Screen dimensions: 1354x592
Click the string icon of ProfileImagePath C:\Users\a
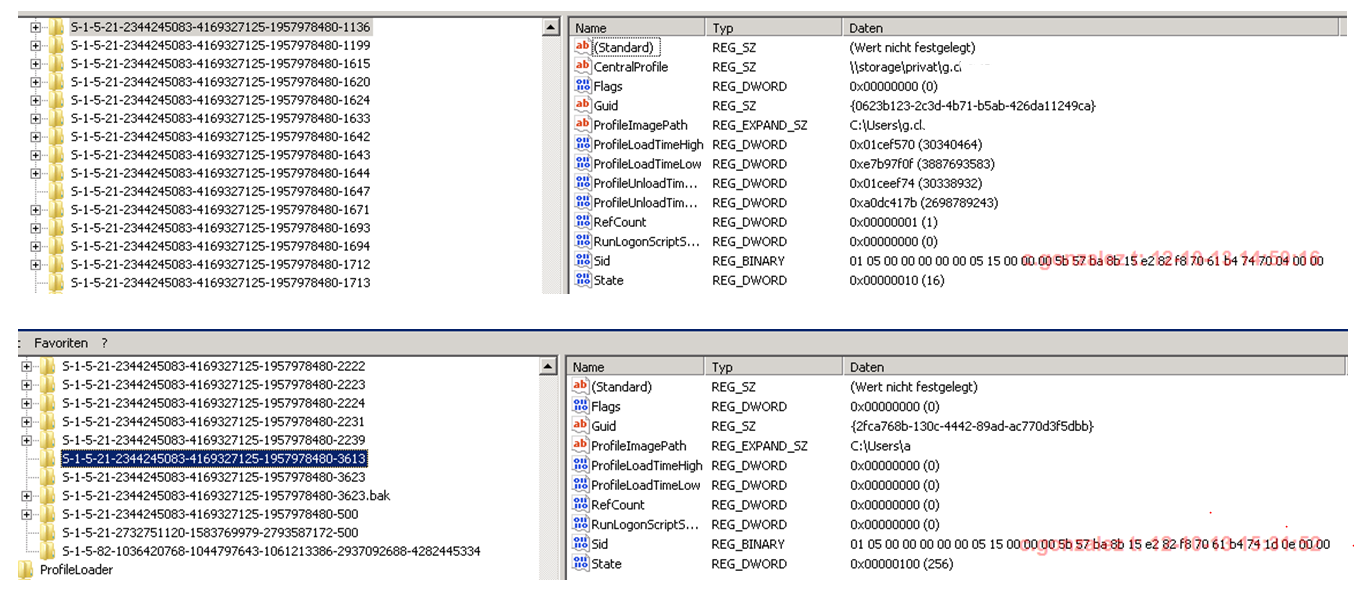(x=580, y=445)
